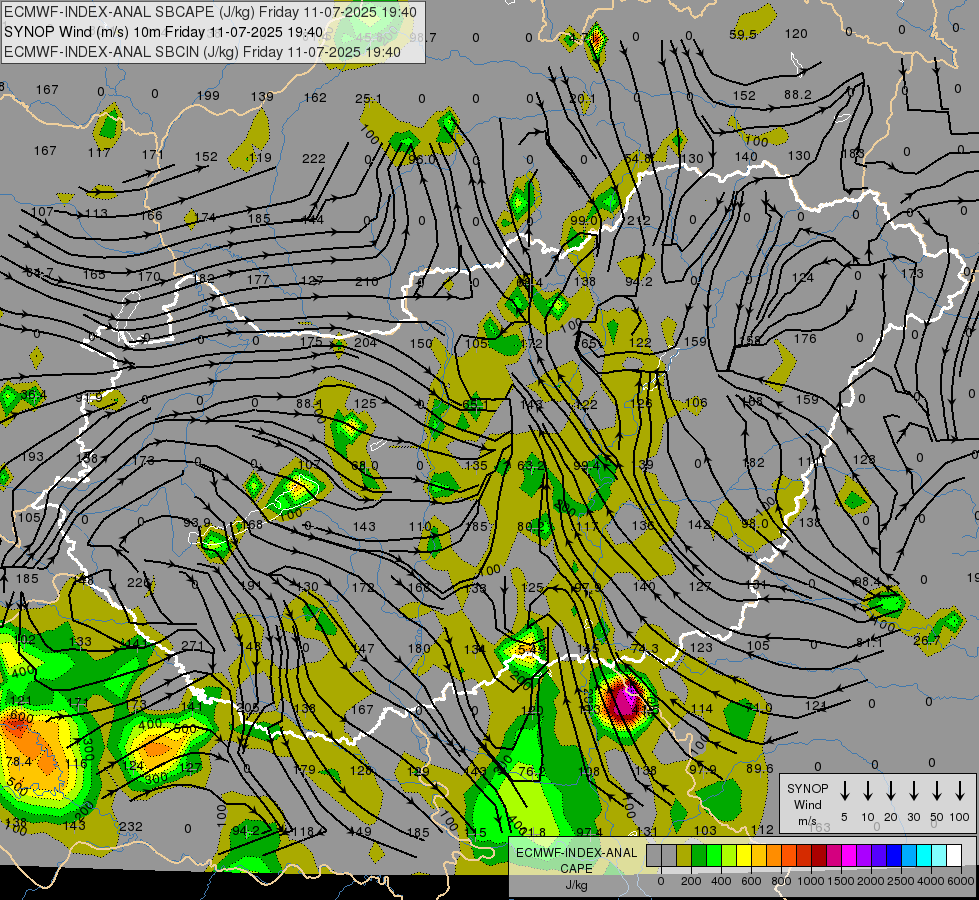Click the SBCAPE title line at top
Screen dimensions: 979x900
[x=210, y=12]
